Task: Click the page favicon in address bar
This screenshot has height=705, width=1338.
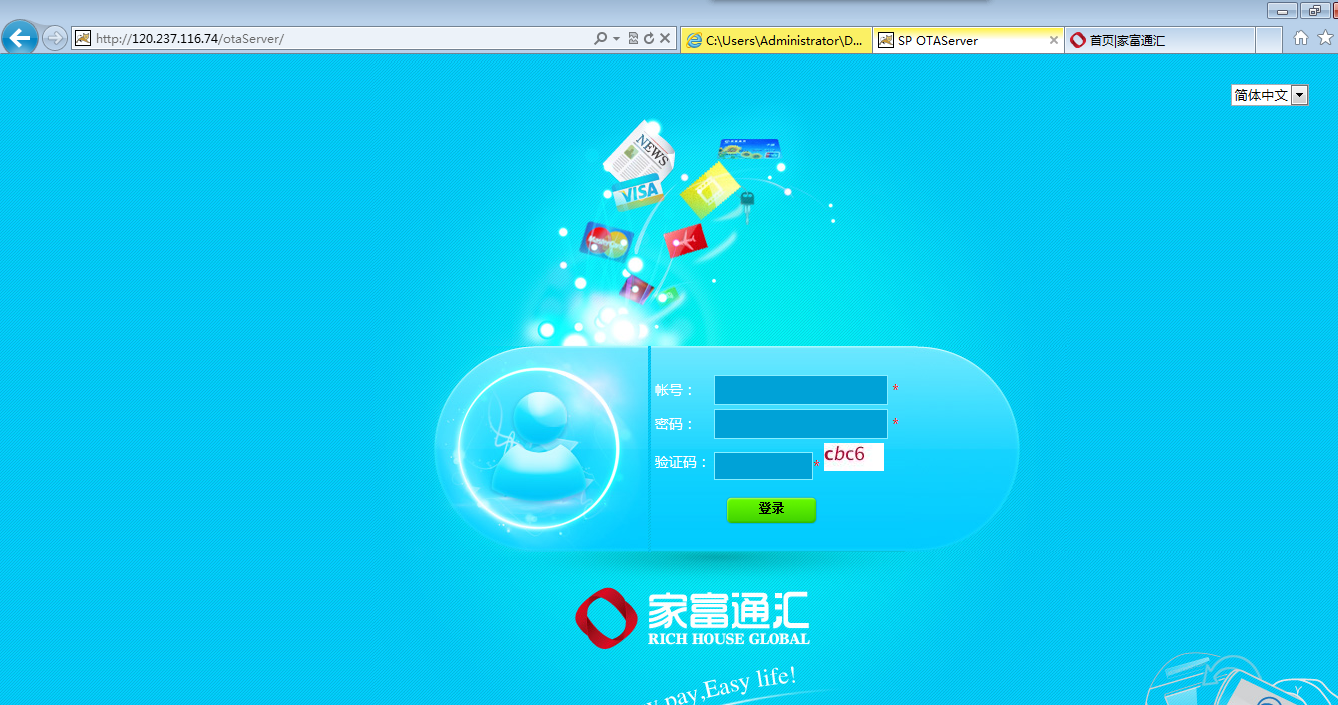Action: [x=83, y=39]
